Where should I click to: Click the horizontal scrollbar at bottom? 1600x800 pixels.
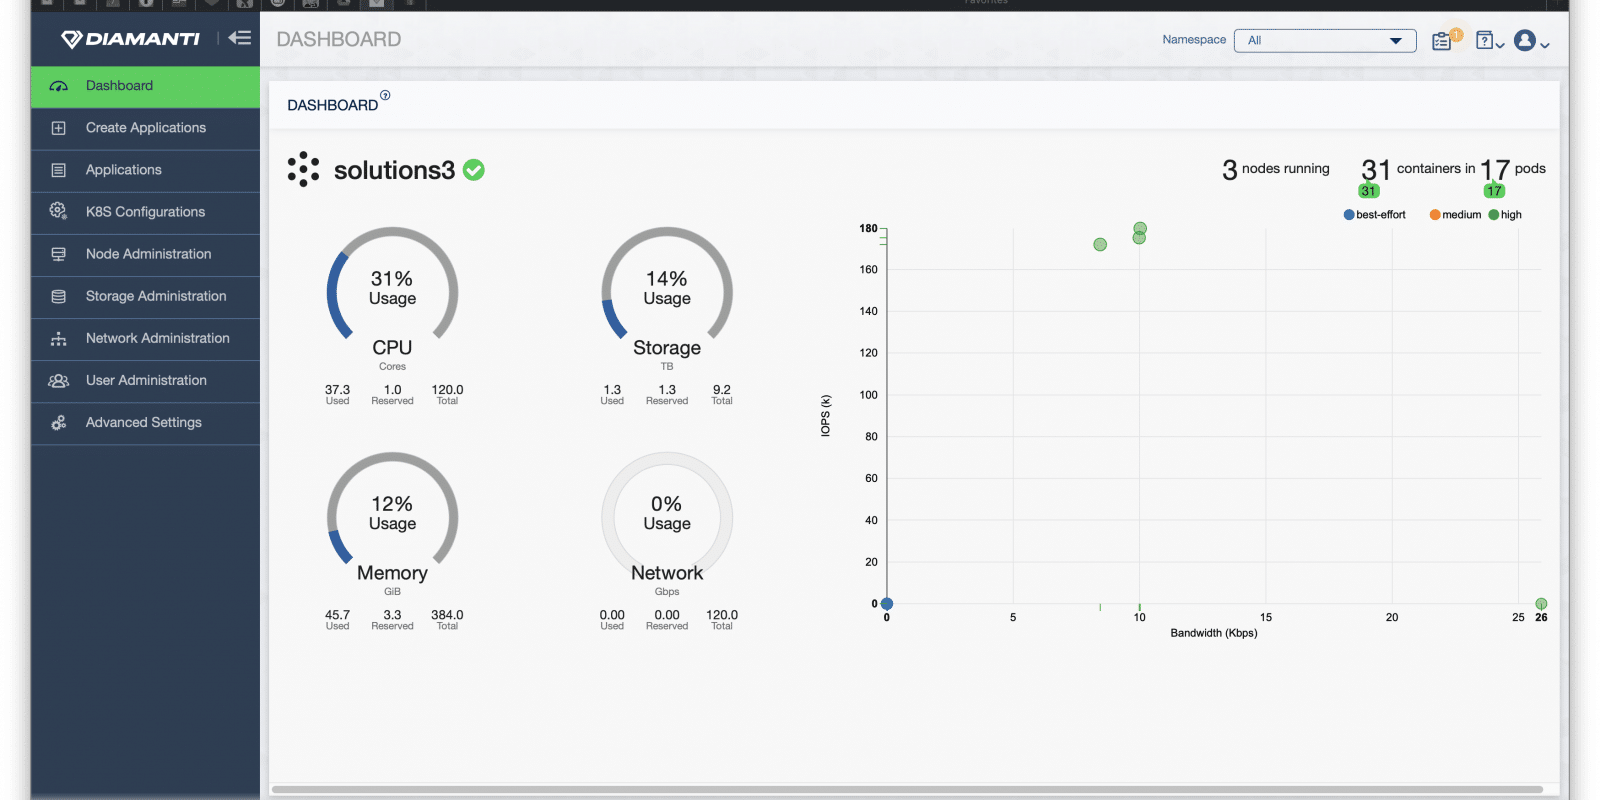907,789
